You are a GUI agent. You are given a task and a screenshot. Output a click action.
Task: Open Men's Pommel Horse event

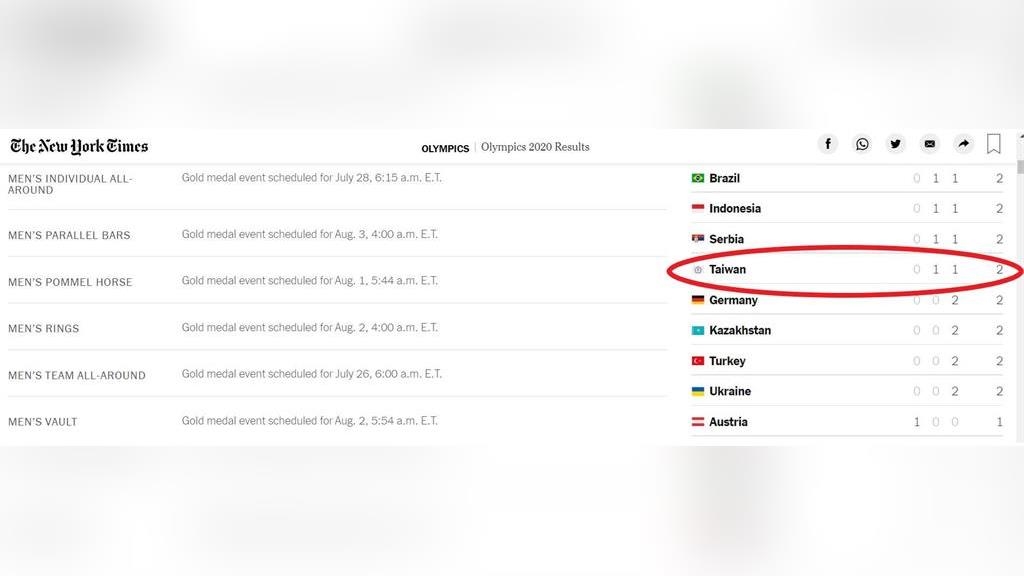[x=70, y=282]
